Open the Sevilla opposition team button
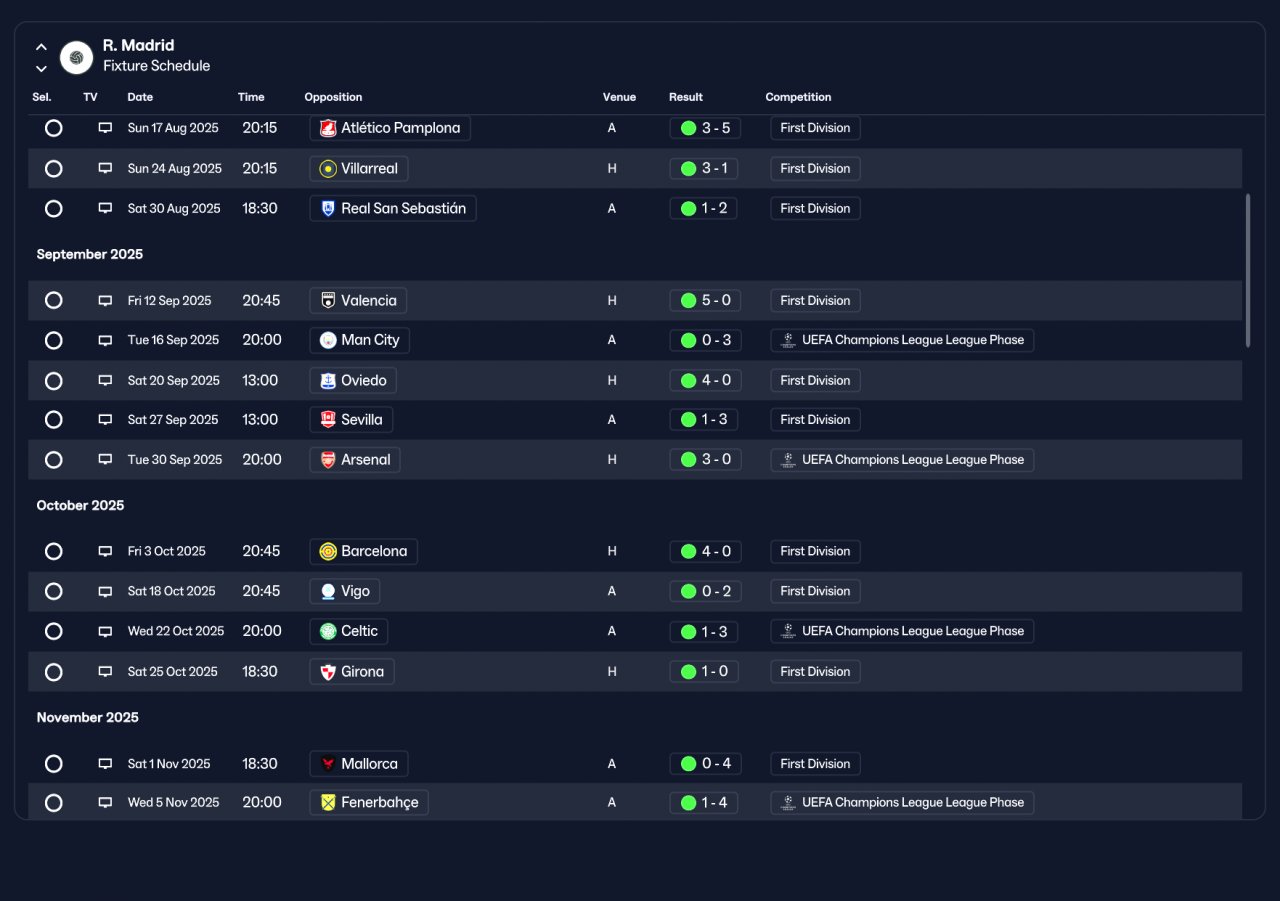Viewport: 1280px width, 901px height. tap(351, 420)
